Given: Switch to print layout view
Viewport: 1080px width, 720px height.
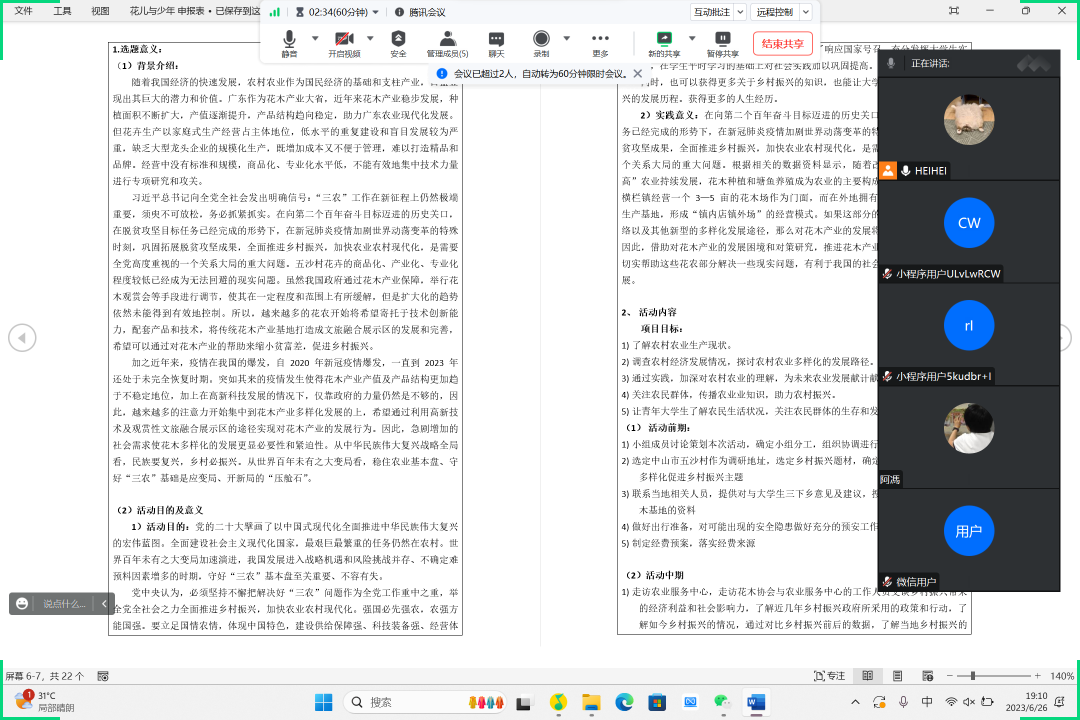Looking at the screenshot, I should pyautogui.click(x=897, y=676).
